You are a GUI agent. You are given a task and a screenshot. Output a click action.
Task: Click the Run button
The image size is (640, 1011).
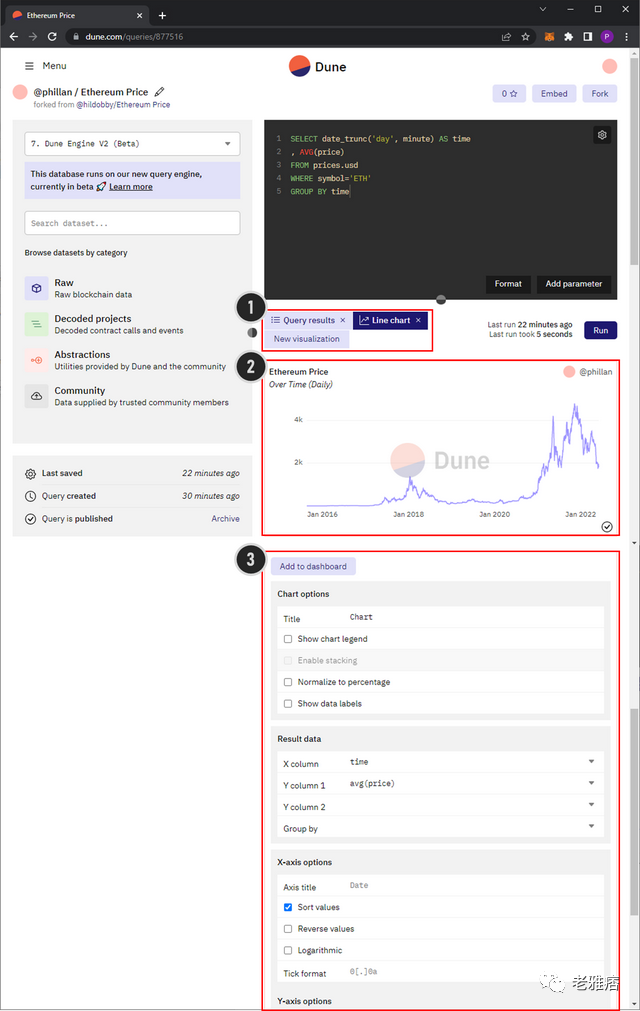601,330
